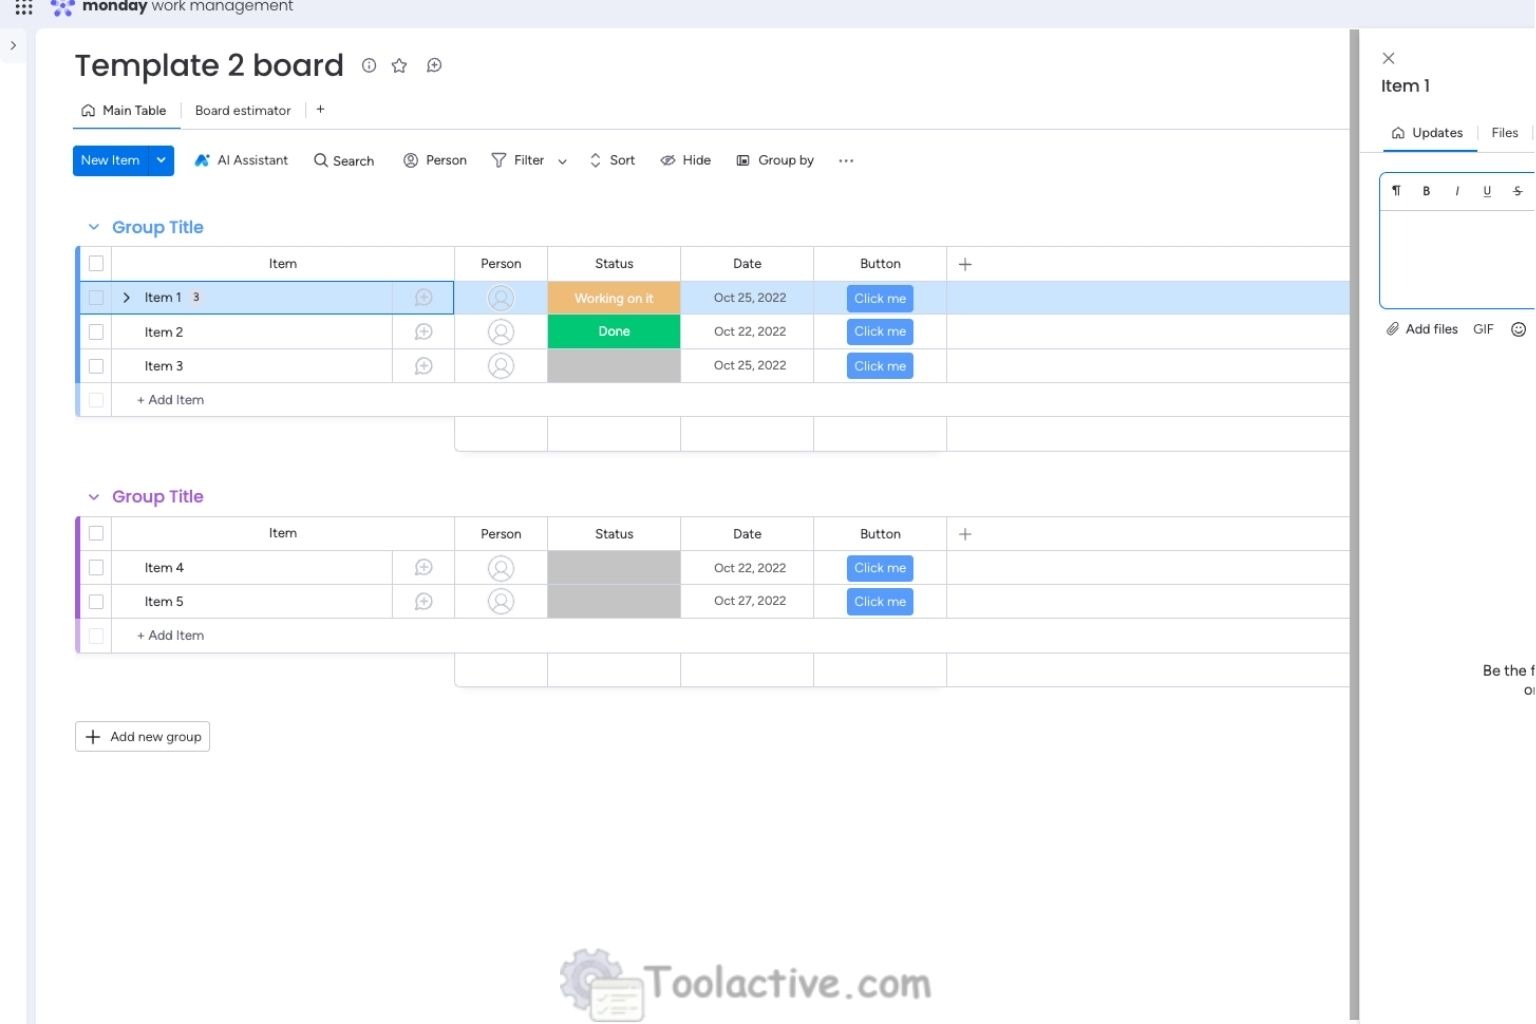The image size is (1536, 1024).
Task: Switch to the Board estimator tab
Action: click(243, 111)
